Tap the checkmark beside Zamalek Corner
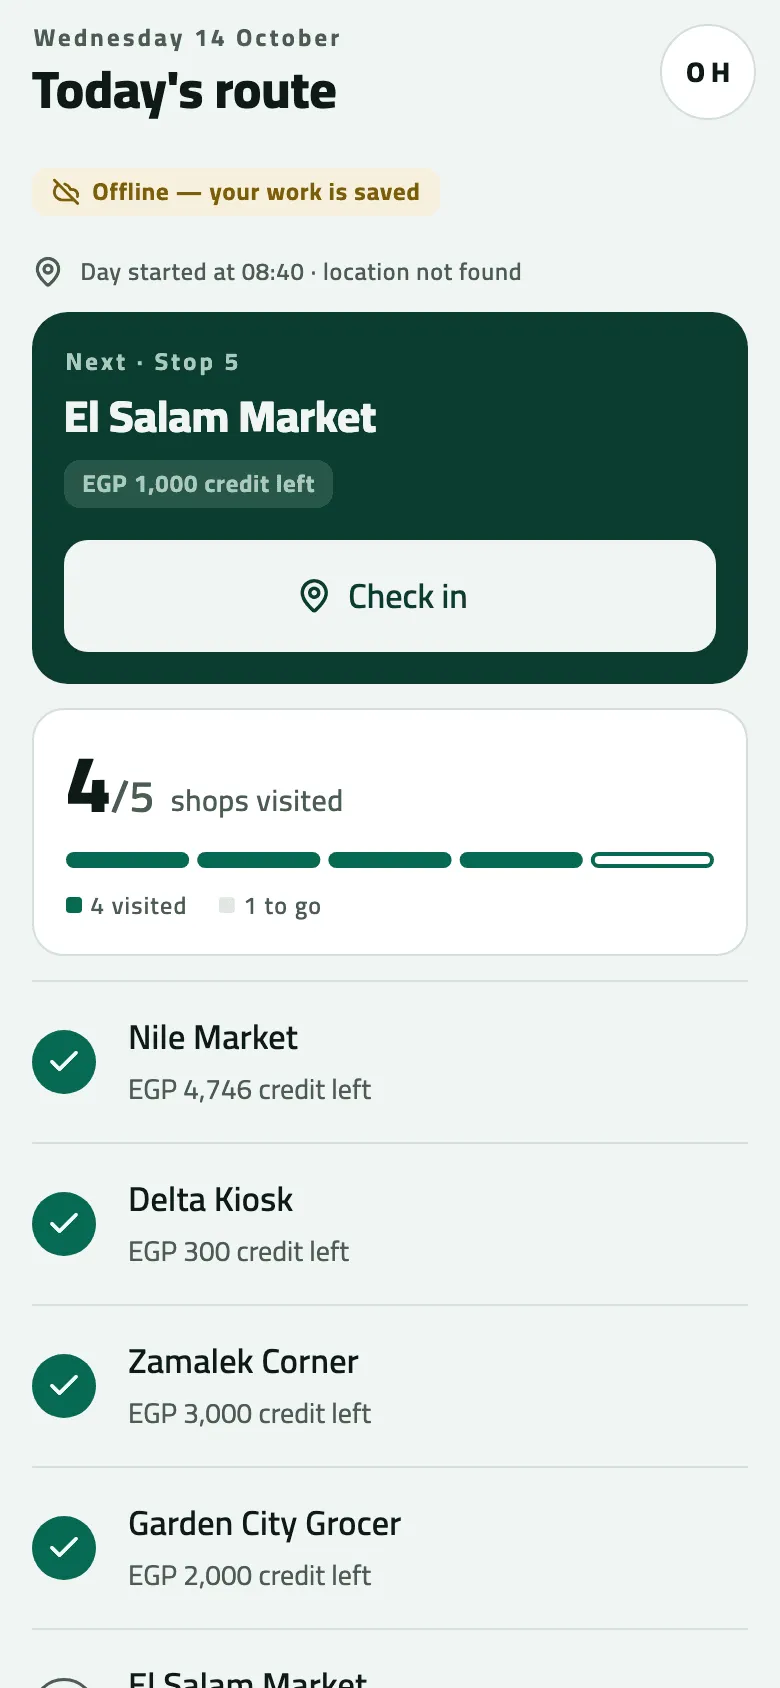 (x=64, y=1386)
